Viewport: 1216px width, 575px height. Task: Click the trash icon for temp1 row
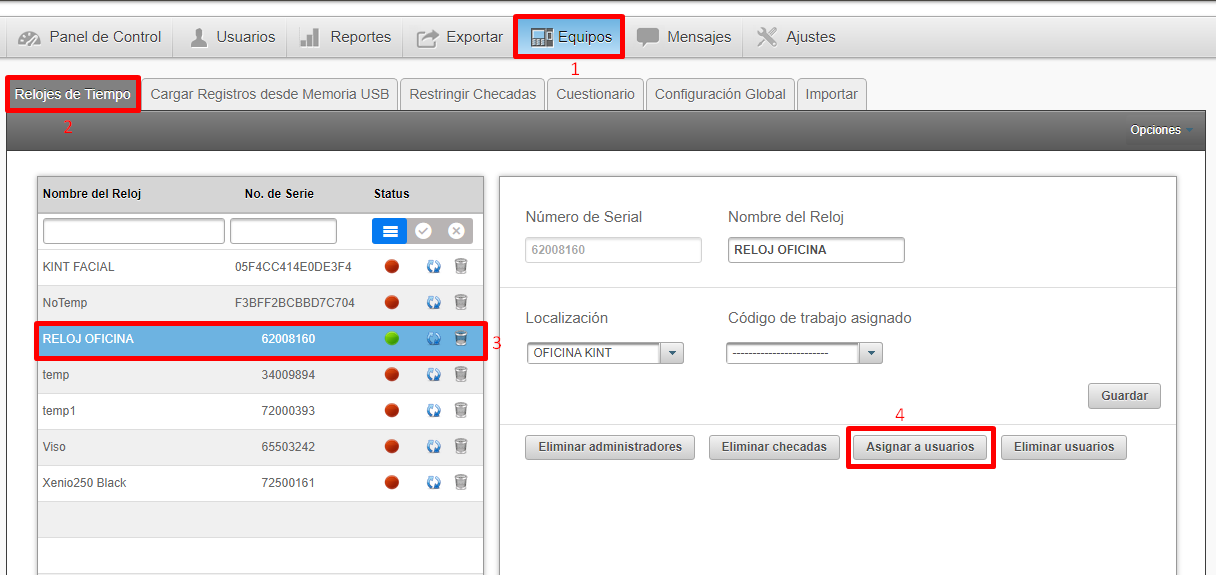(x=461, y=410)
